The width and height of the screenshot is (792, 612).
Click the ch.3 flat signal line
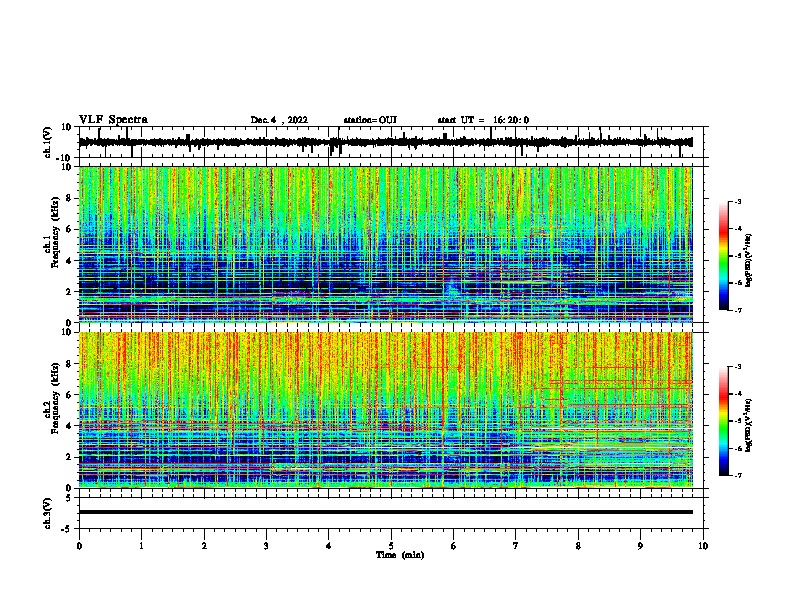coord(385,512)
